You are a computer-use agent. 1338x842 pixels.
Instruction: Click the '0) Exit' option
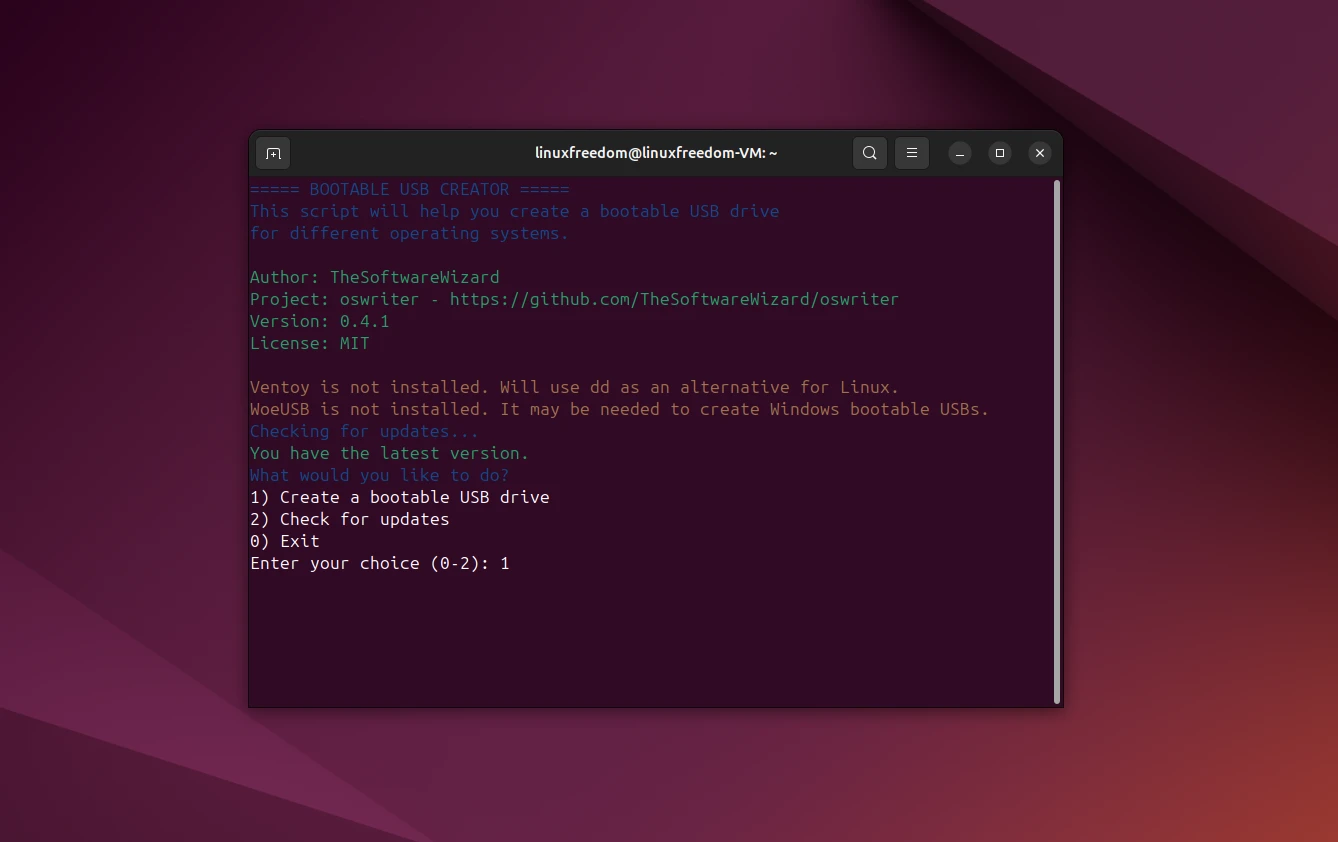[x=285, y=541]
